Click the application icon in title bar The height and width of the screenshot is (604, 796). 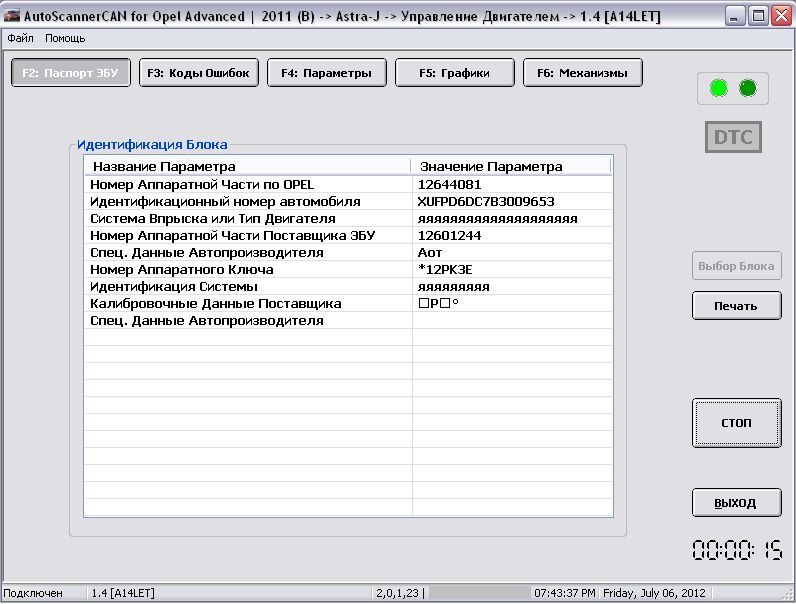point(11,16)
